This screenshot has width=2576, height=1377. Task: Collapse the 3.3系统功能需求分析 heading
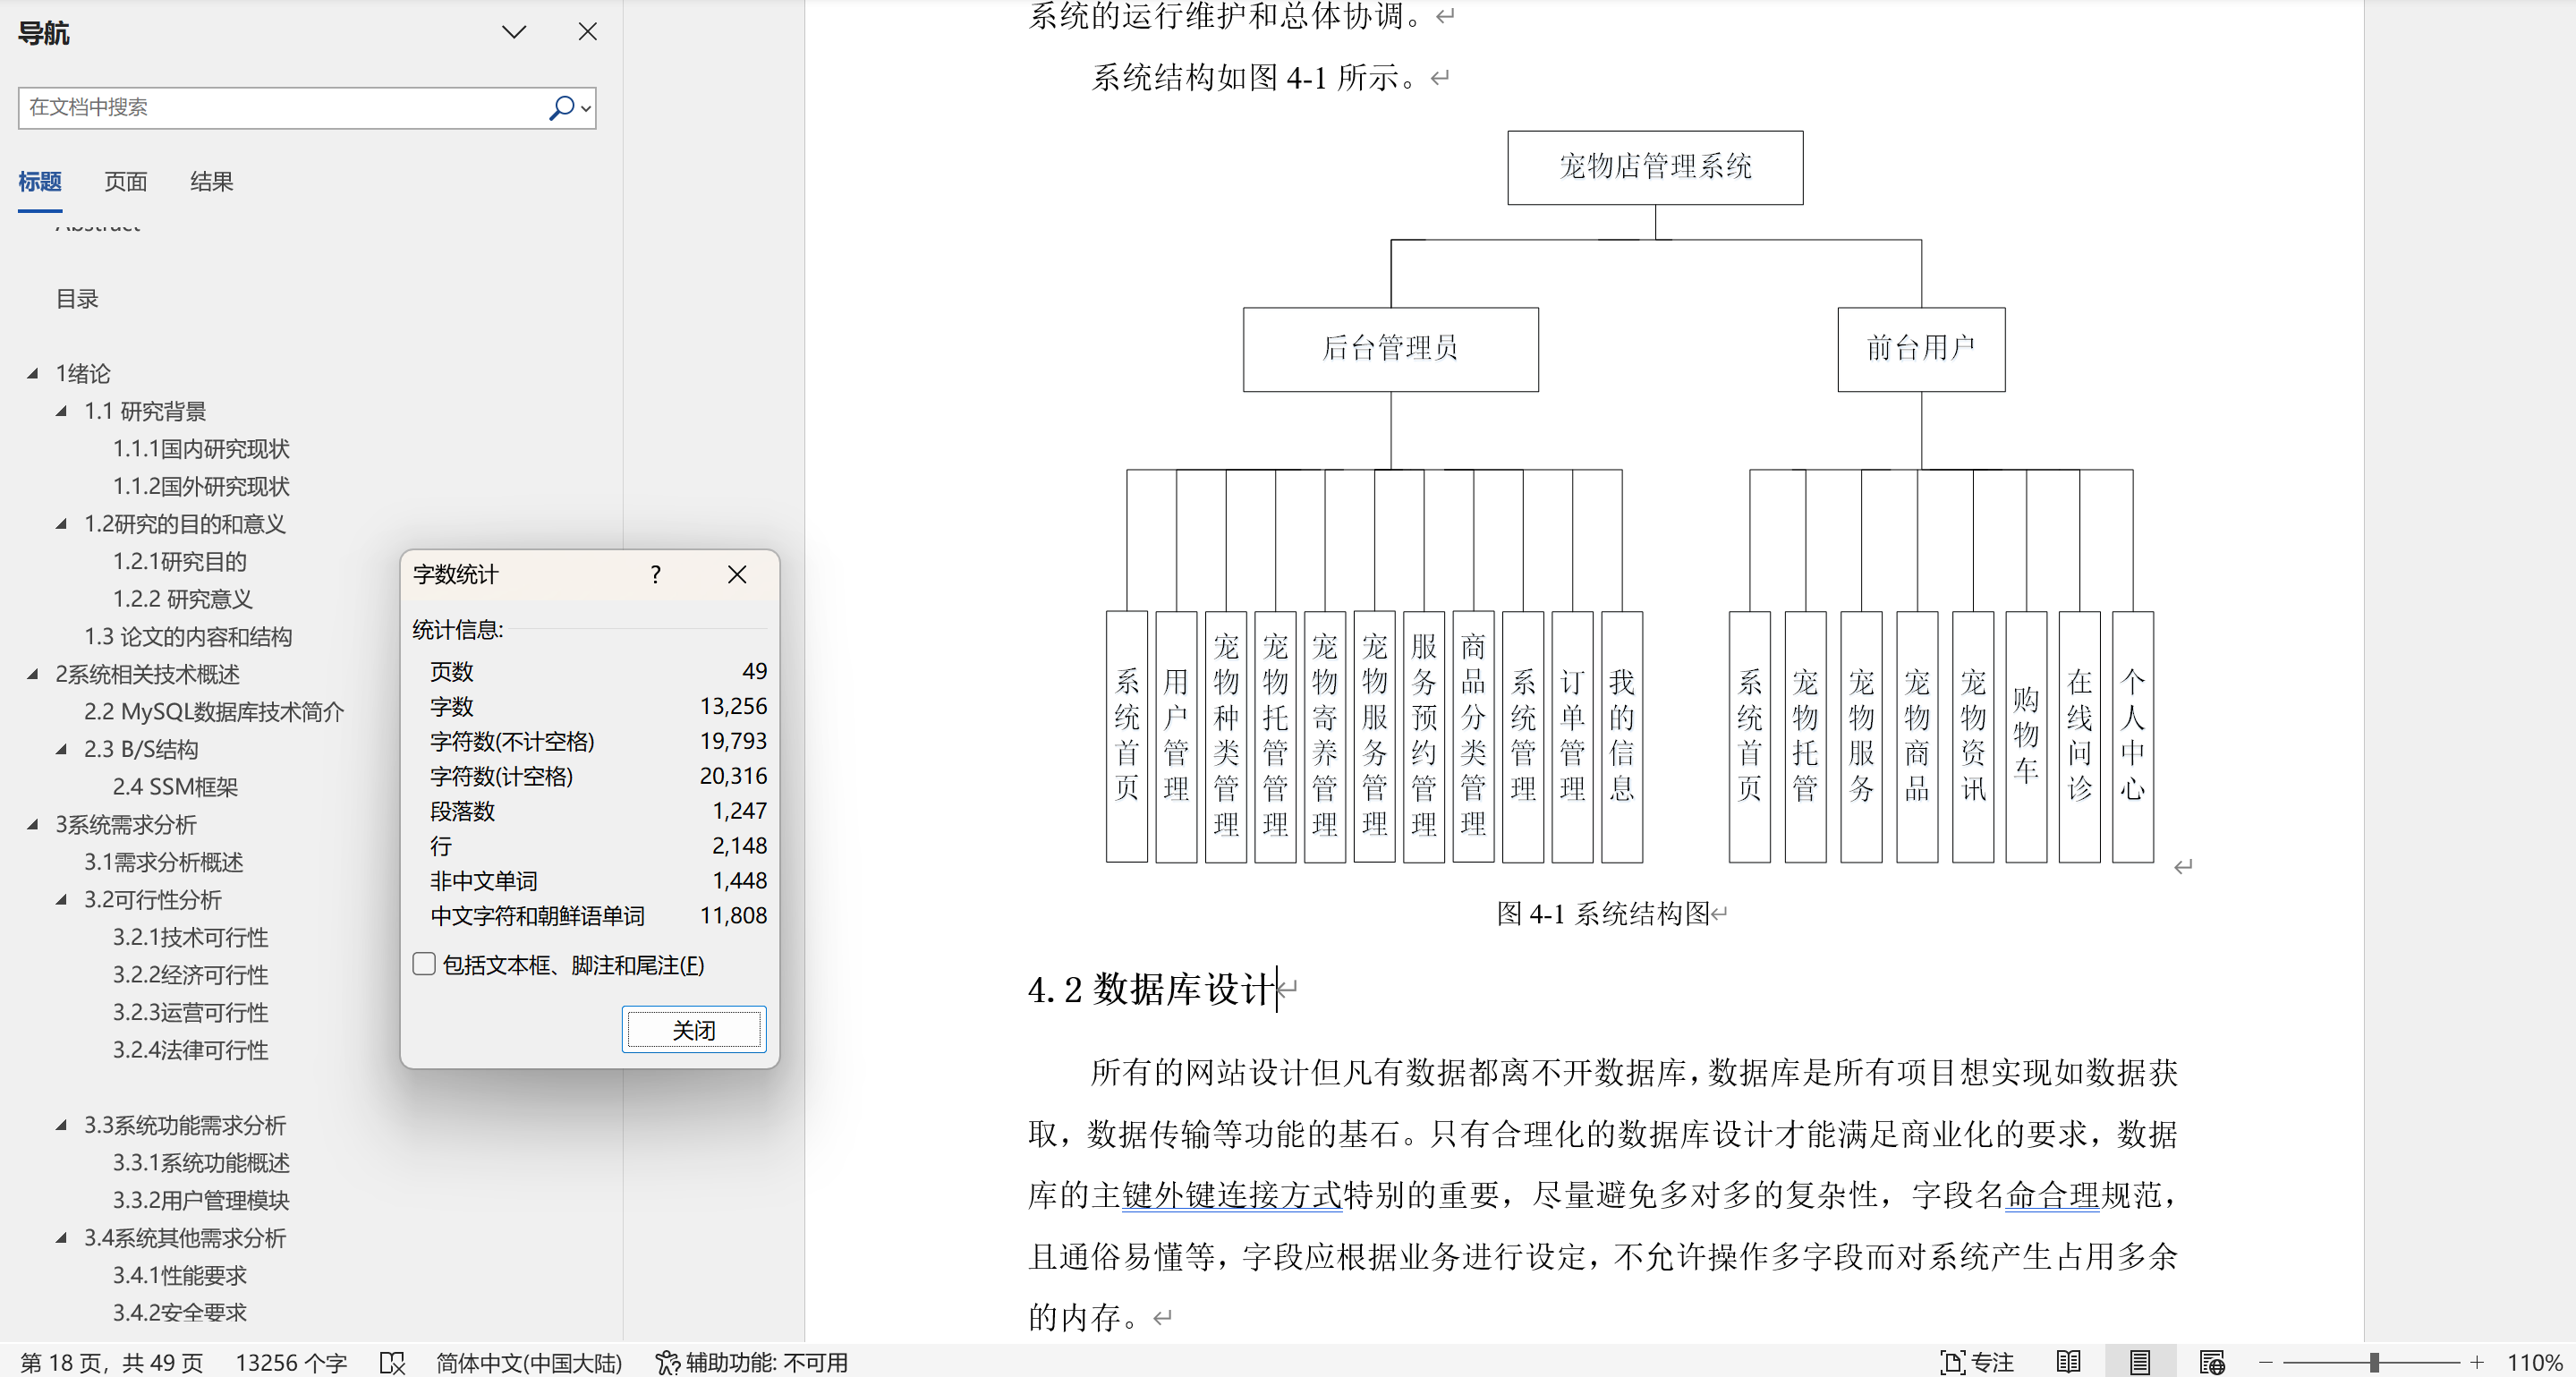(62, 1125)
